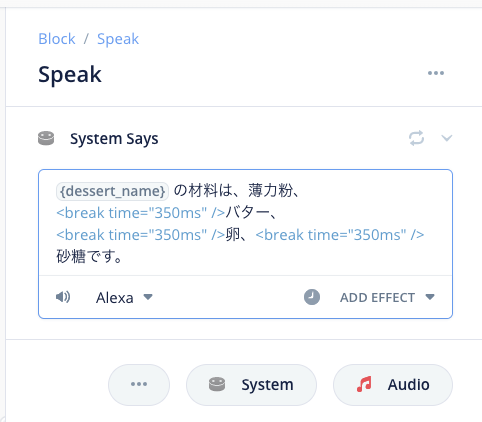
Task: Play voice preview with the speaker icon
Action: [x=63, y=297]
